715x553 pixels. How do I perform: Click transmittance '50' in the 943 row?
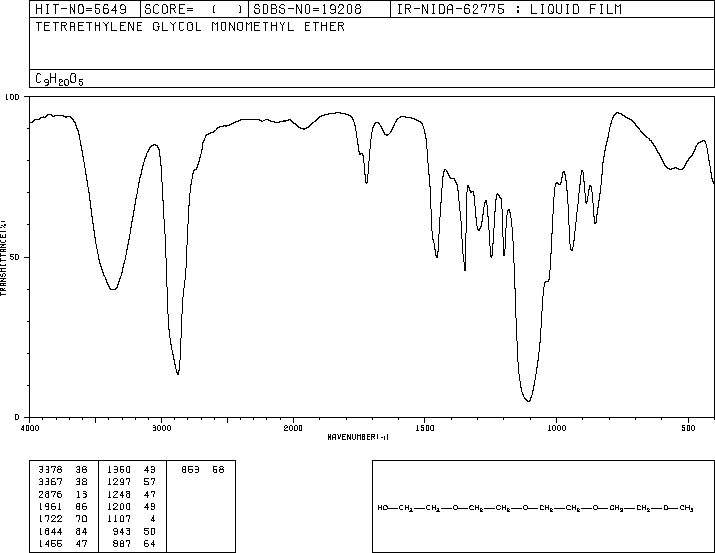coord(150,532)
